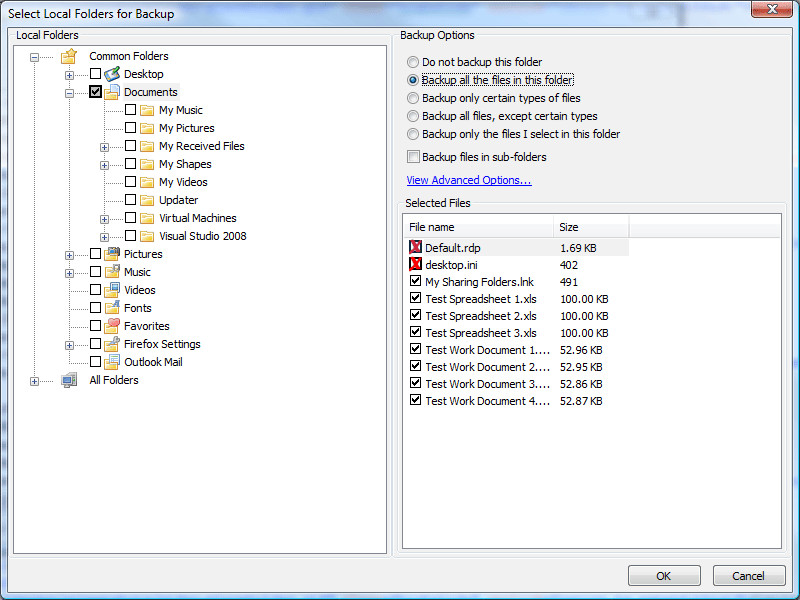Click the Visual Studio 2008 folder icon
Screen dimensions: 800x600
coord(147,236)
